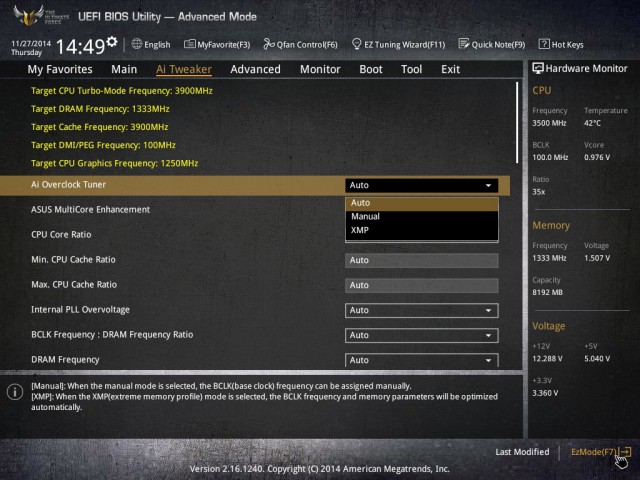Viewport: 640px width, 480px height.
Task: Click the 14:49 clock time
Action: click(80, 46)
